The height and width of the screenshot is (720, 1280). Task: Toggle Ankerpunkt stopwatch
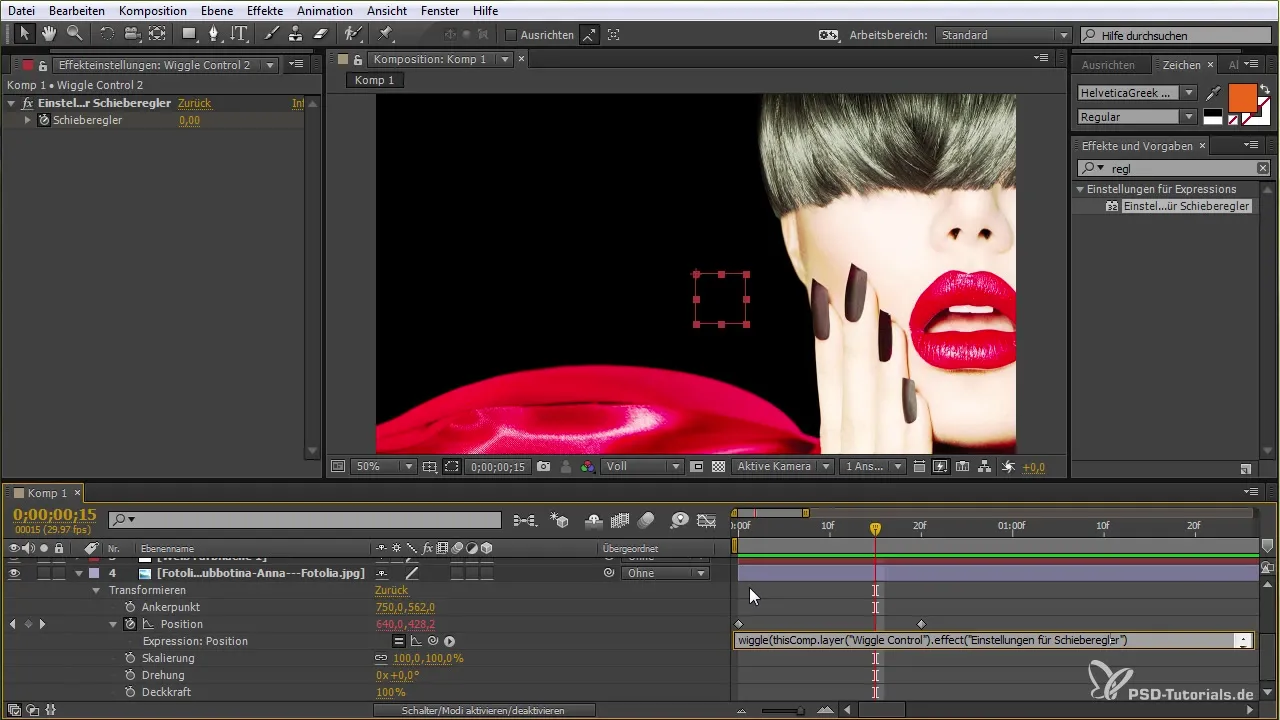[x=130, y=607]
